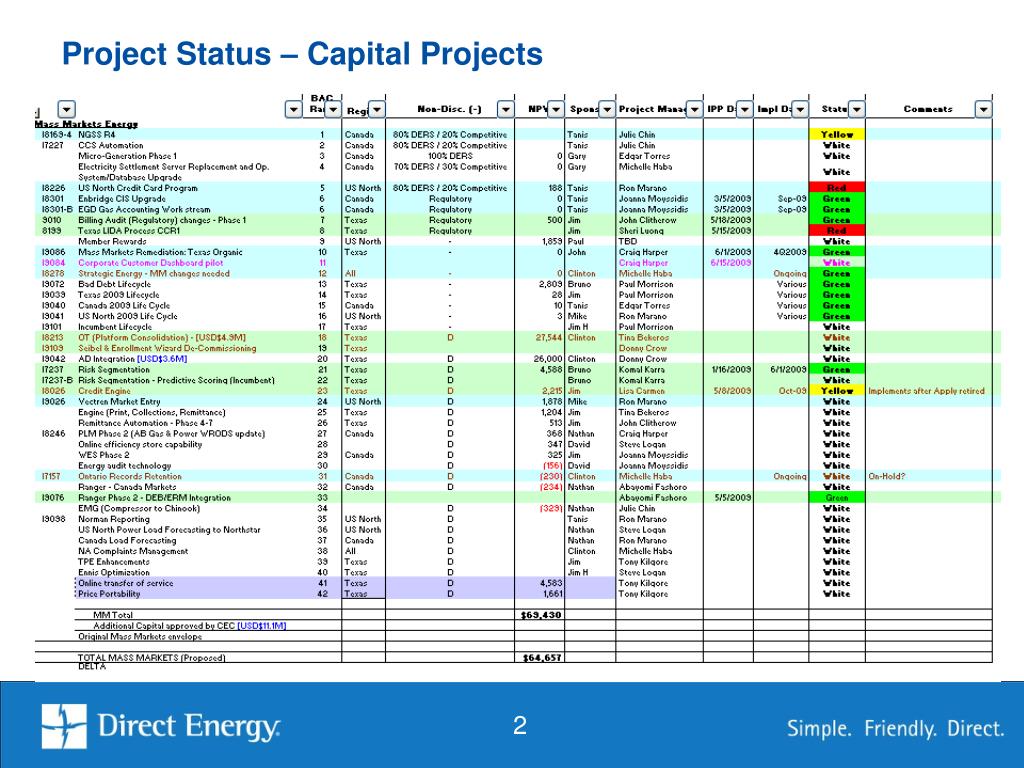
Task: Select the 1/16/2009 IPP date cell
Action: point(731,370)
